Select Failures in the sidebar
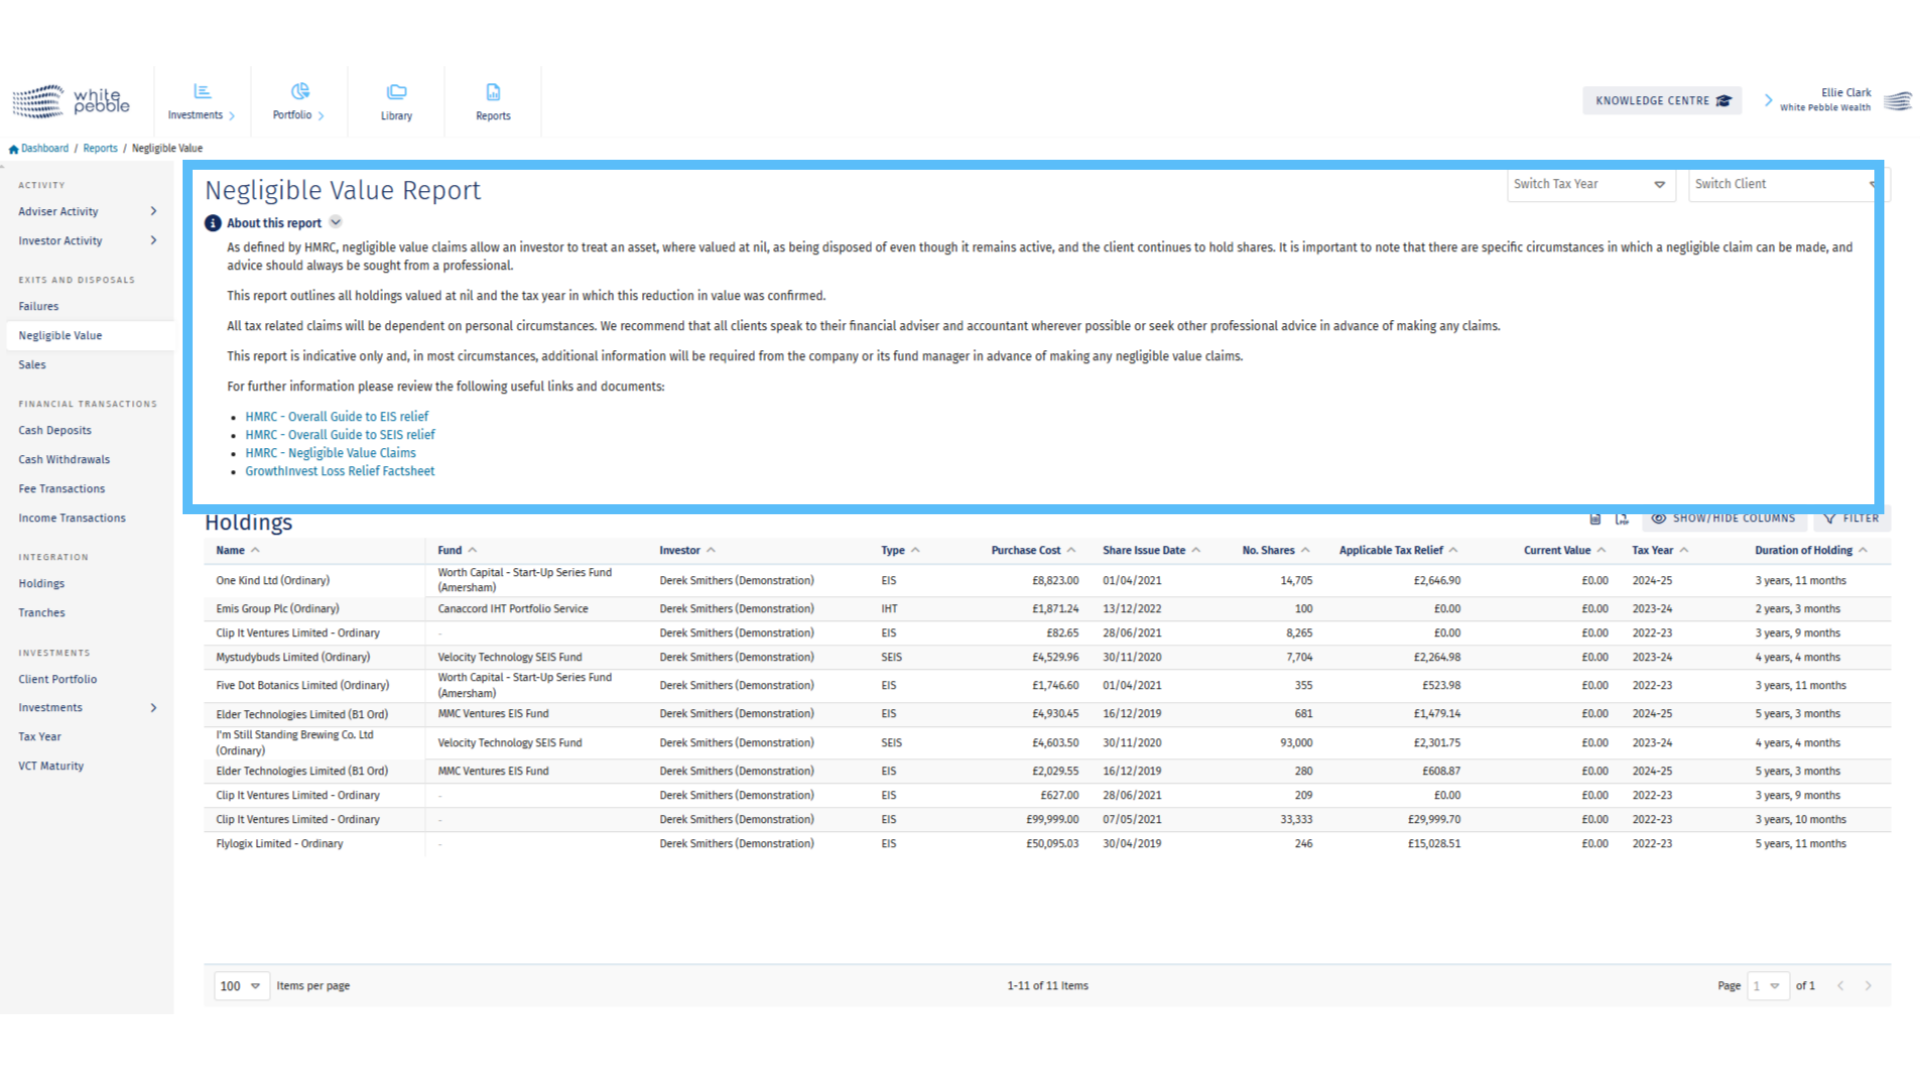 click(x=39, y=306)
